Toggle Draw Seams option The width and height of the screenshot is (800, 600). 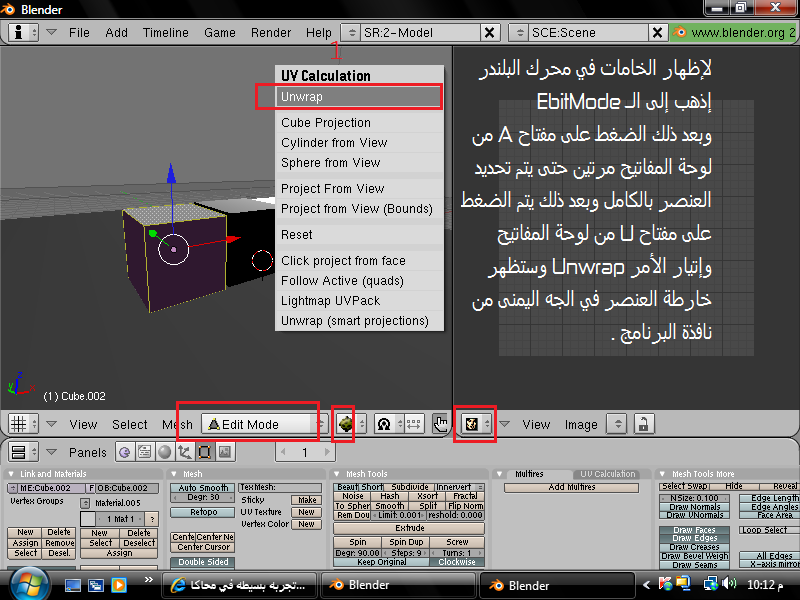694,565
